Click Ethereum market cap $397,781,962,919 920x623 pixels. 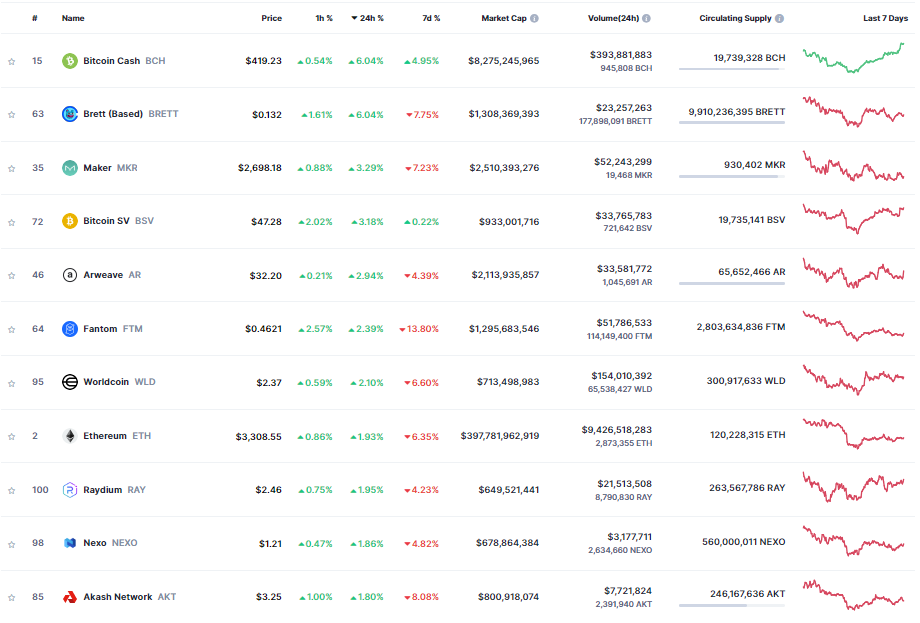point(500,436)
